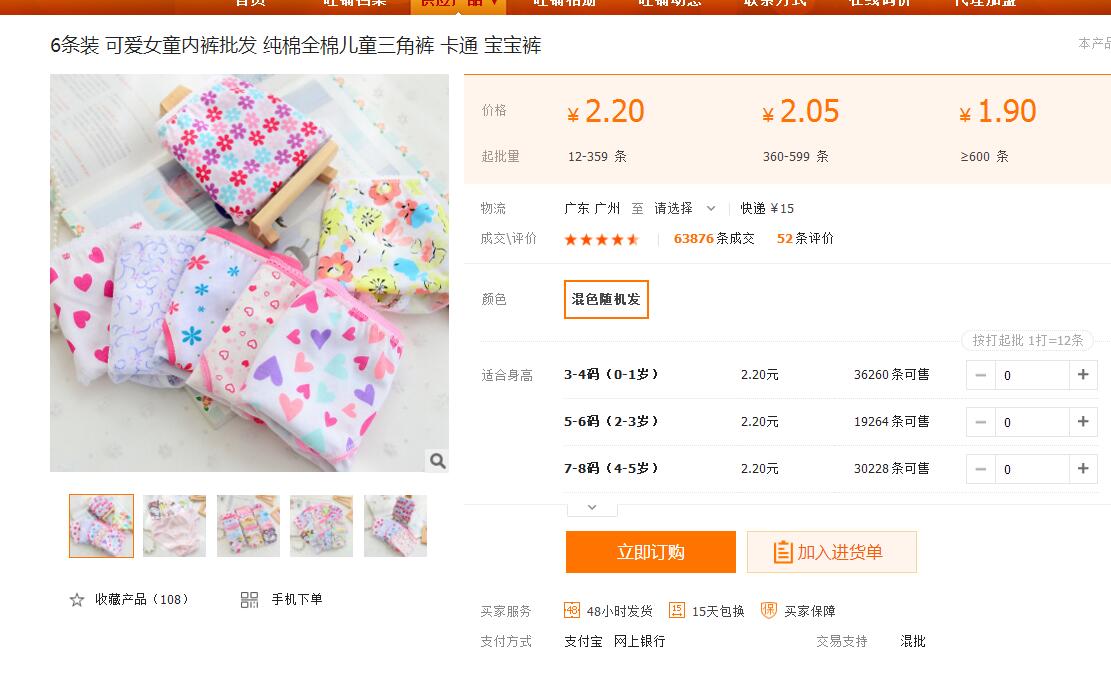Expand more sizes with the chevron

coord(592,507)
